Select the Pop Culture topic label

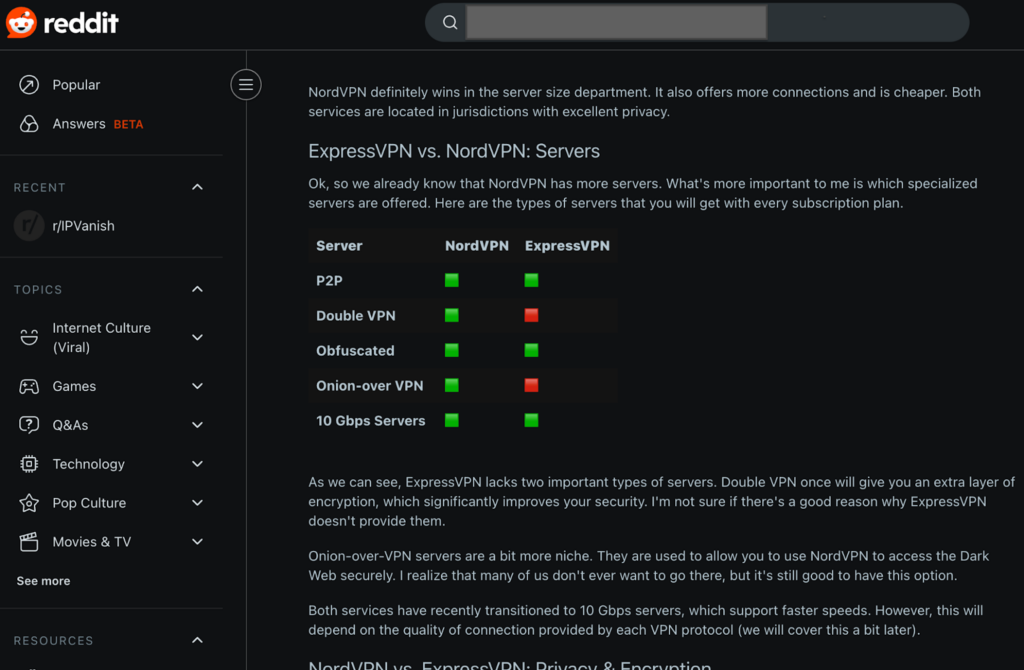tap(89, 503)
